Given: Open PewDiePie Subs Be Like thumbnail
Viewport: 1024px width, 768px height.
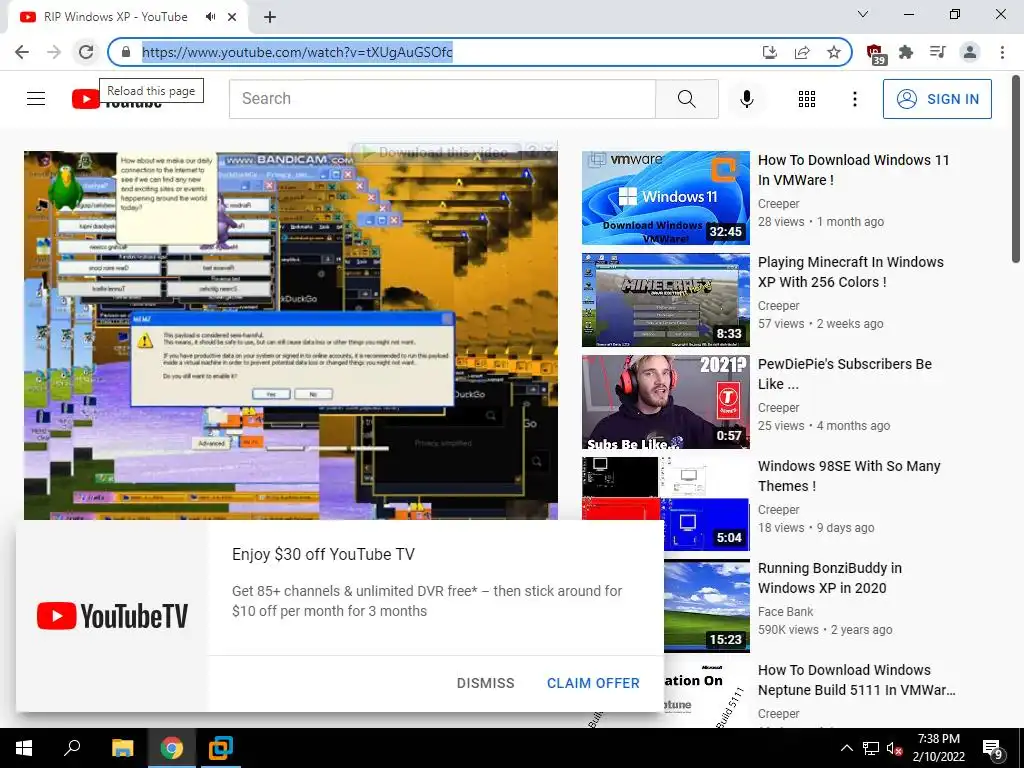Looking at the screenshot, I should [x=665, y=402].
